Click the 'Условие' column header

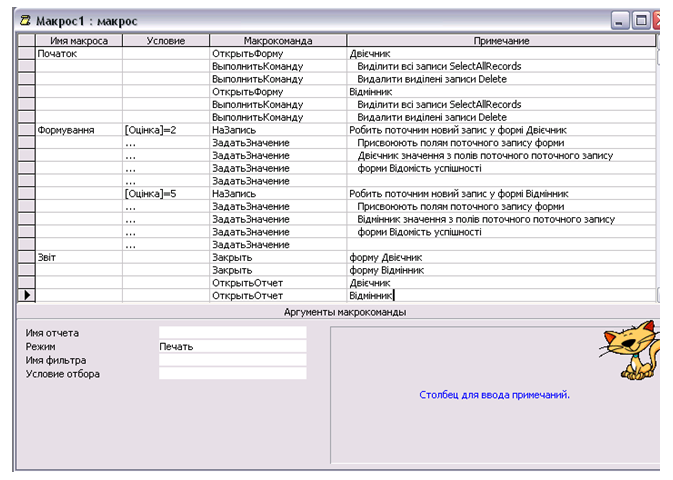(166, 41)
